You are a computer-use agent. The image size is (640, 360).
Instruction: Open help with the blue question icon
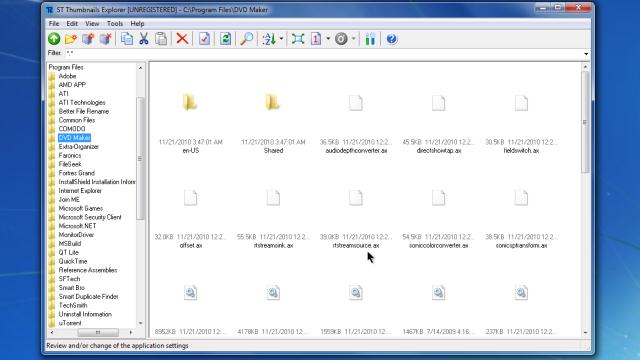[391, 39]
